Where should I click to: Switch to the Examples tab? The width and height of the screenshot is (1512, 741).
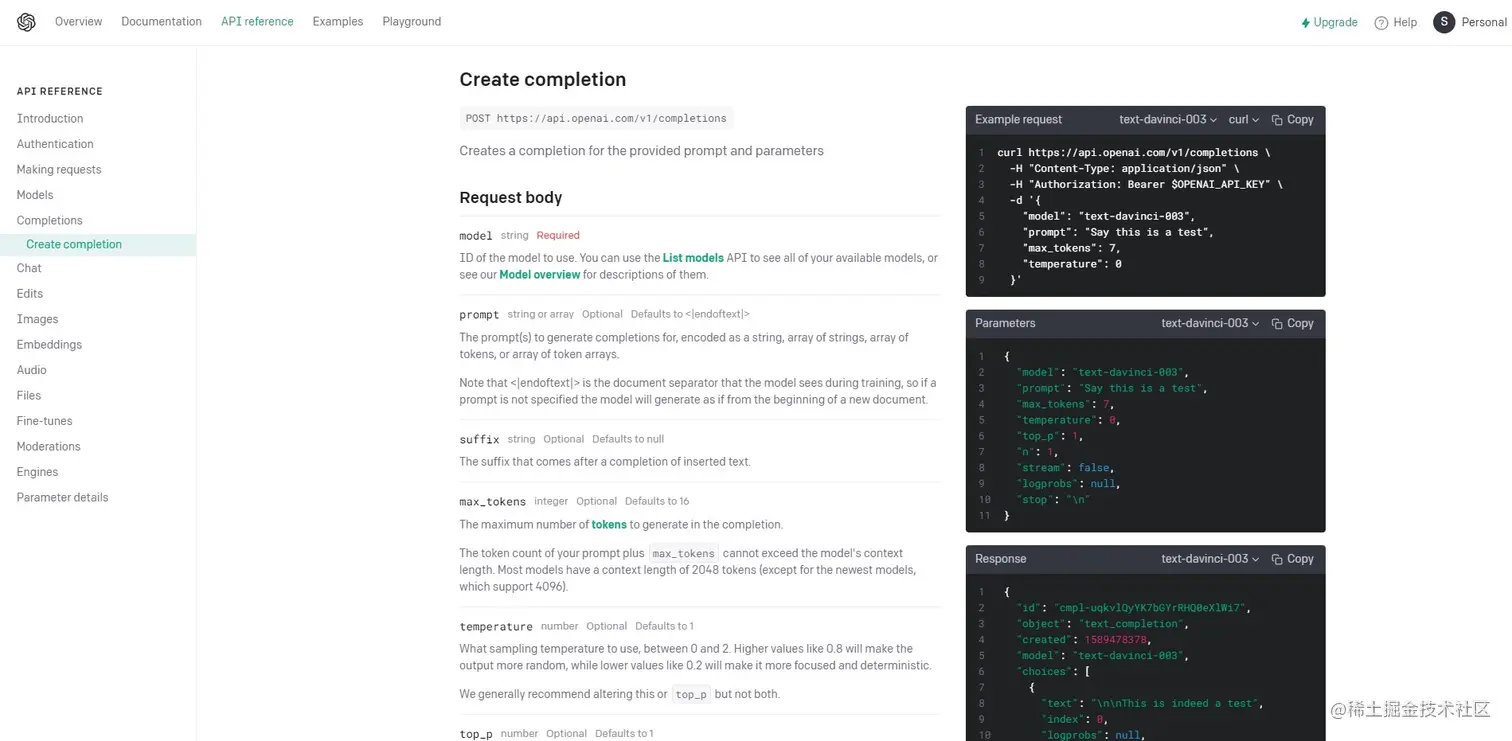(337, 22)
